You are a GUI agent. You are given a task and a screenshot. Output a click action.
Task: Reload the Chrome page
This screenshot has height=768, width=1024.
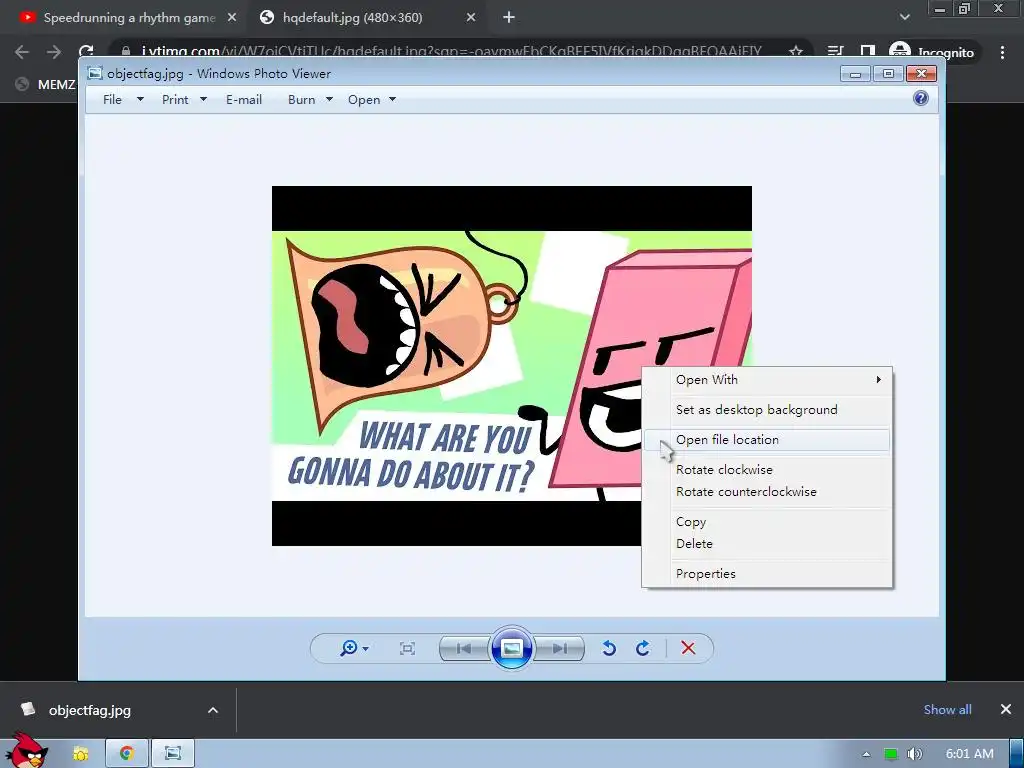pyautogui.click(x=86, y=52)
